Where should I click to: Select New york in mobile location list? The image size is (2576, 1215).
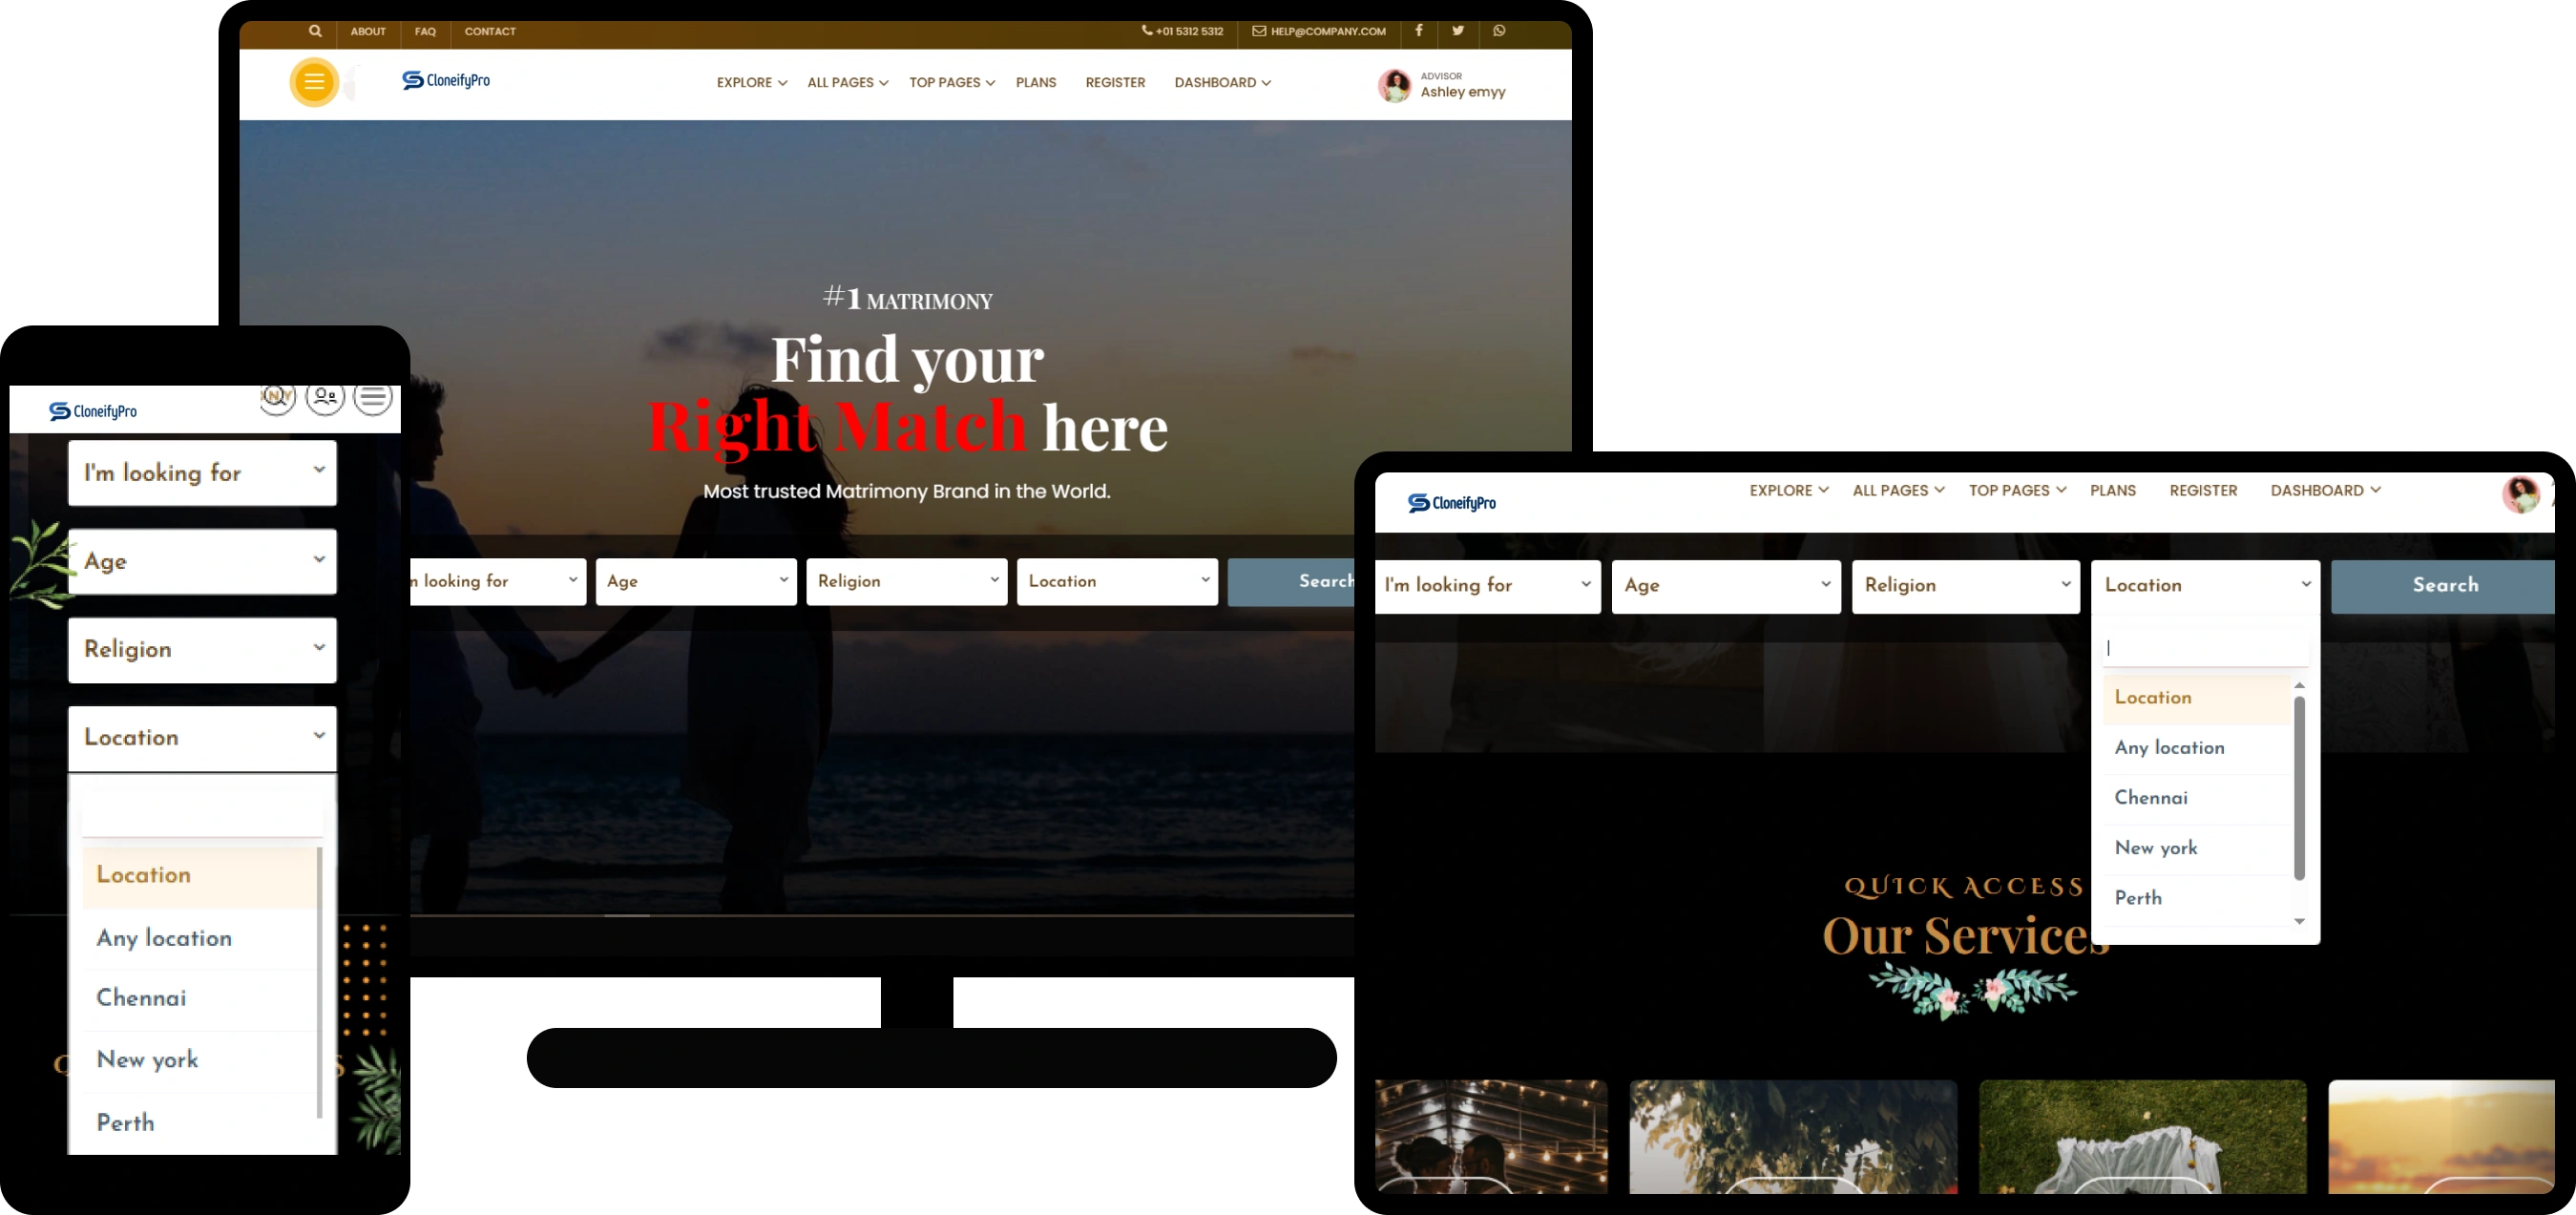pyautogui.click(x=147, y=1059)
